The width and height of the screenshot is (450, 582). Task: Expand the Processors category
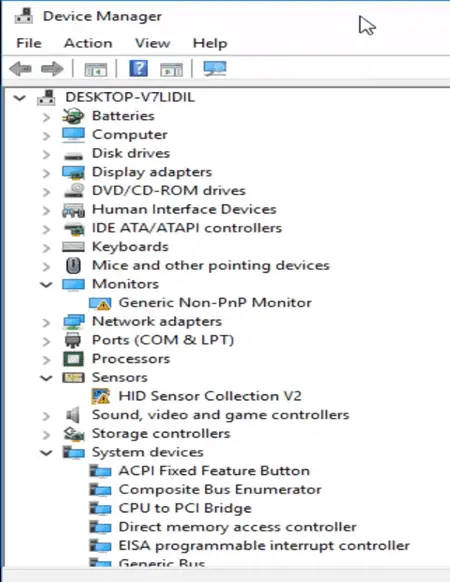tap(46, 360)
